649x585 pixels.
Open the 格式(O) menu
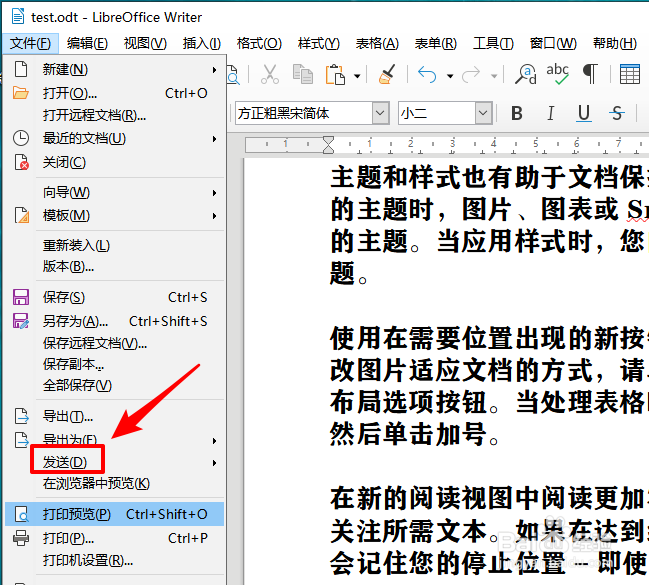[x=259, y=43]
